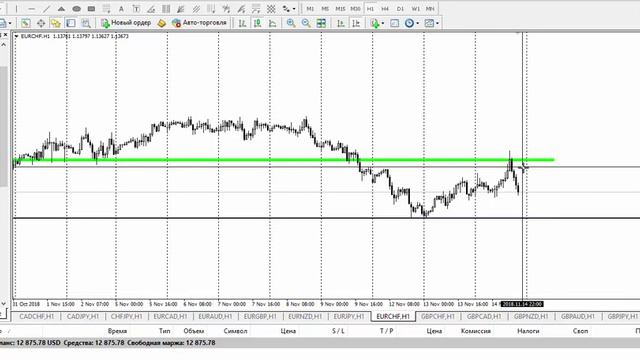Open MetaEditor via the yellow book icon
640x360 pixels.
pyautogui.click(x=162, y=23)
